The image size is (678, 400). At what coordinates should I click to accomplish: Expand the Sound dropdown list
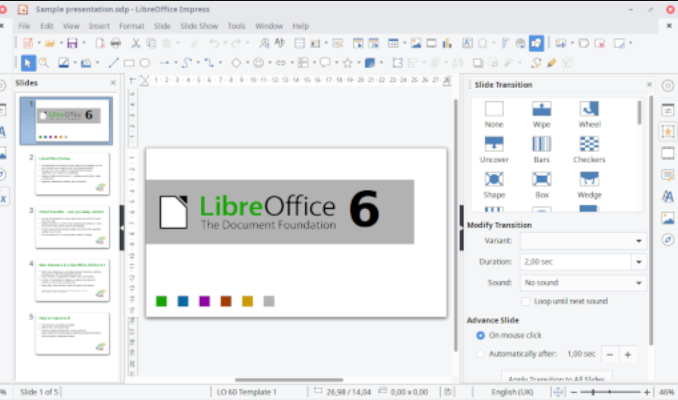pyautogui.click(x=638, y=283)
